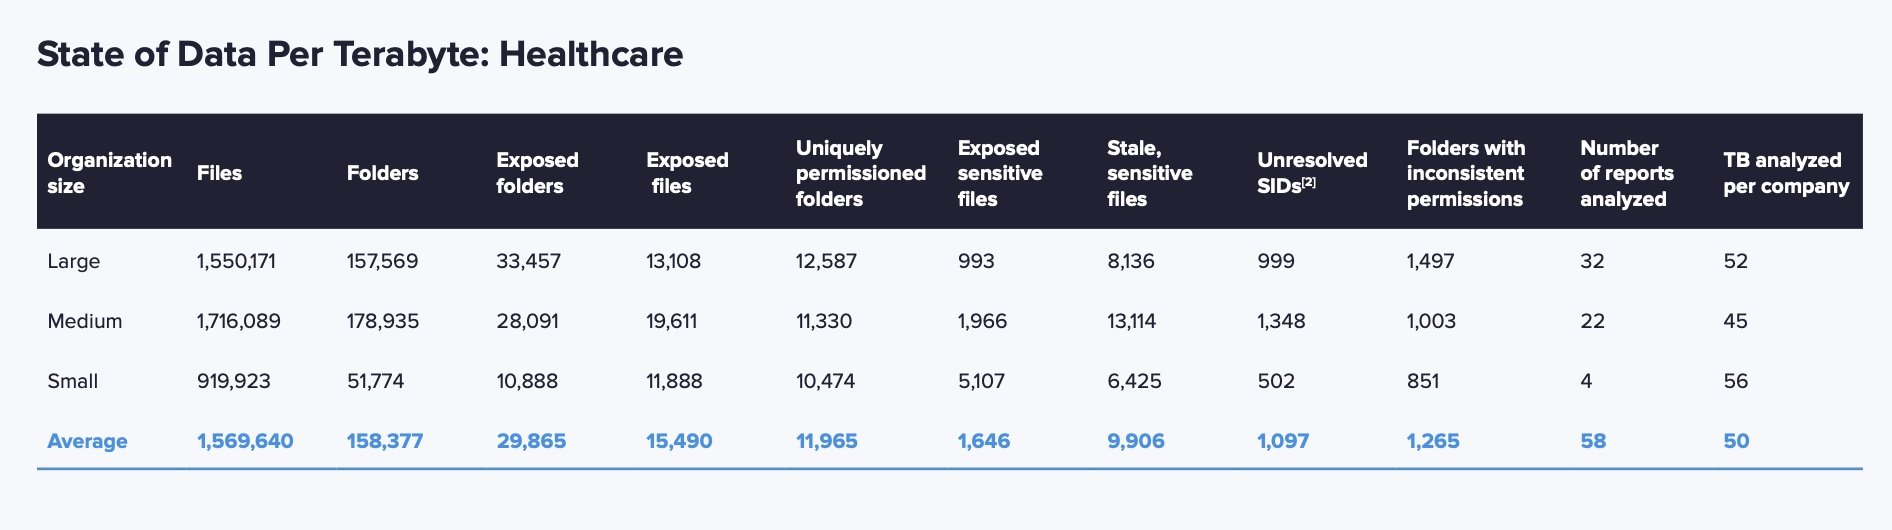Click Medium row exposed files value 19,611
The height and width of the screenshot is (530, 1892).
[671, 321]
